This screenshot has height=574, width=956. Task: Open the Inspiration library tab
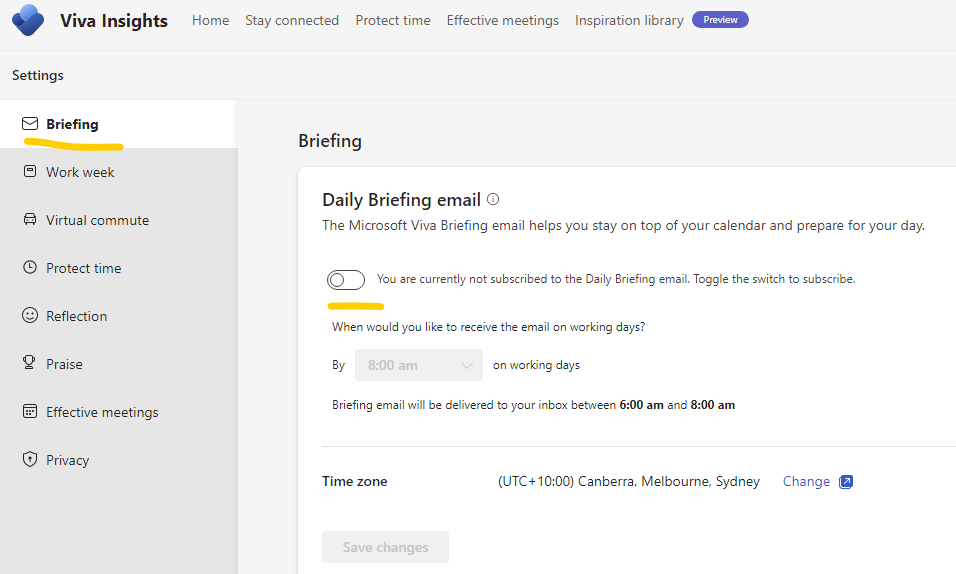coord(629,20)
